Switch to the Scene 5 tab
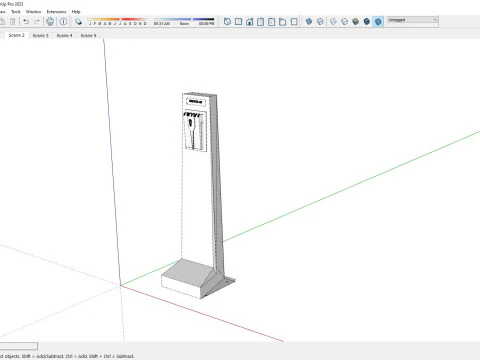 coord(88,35)
